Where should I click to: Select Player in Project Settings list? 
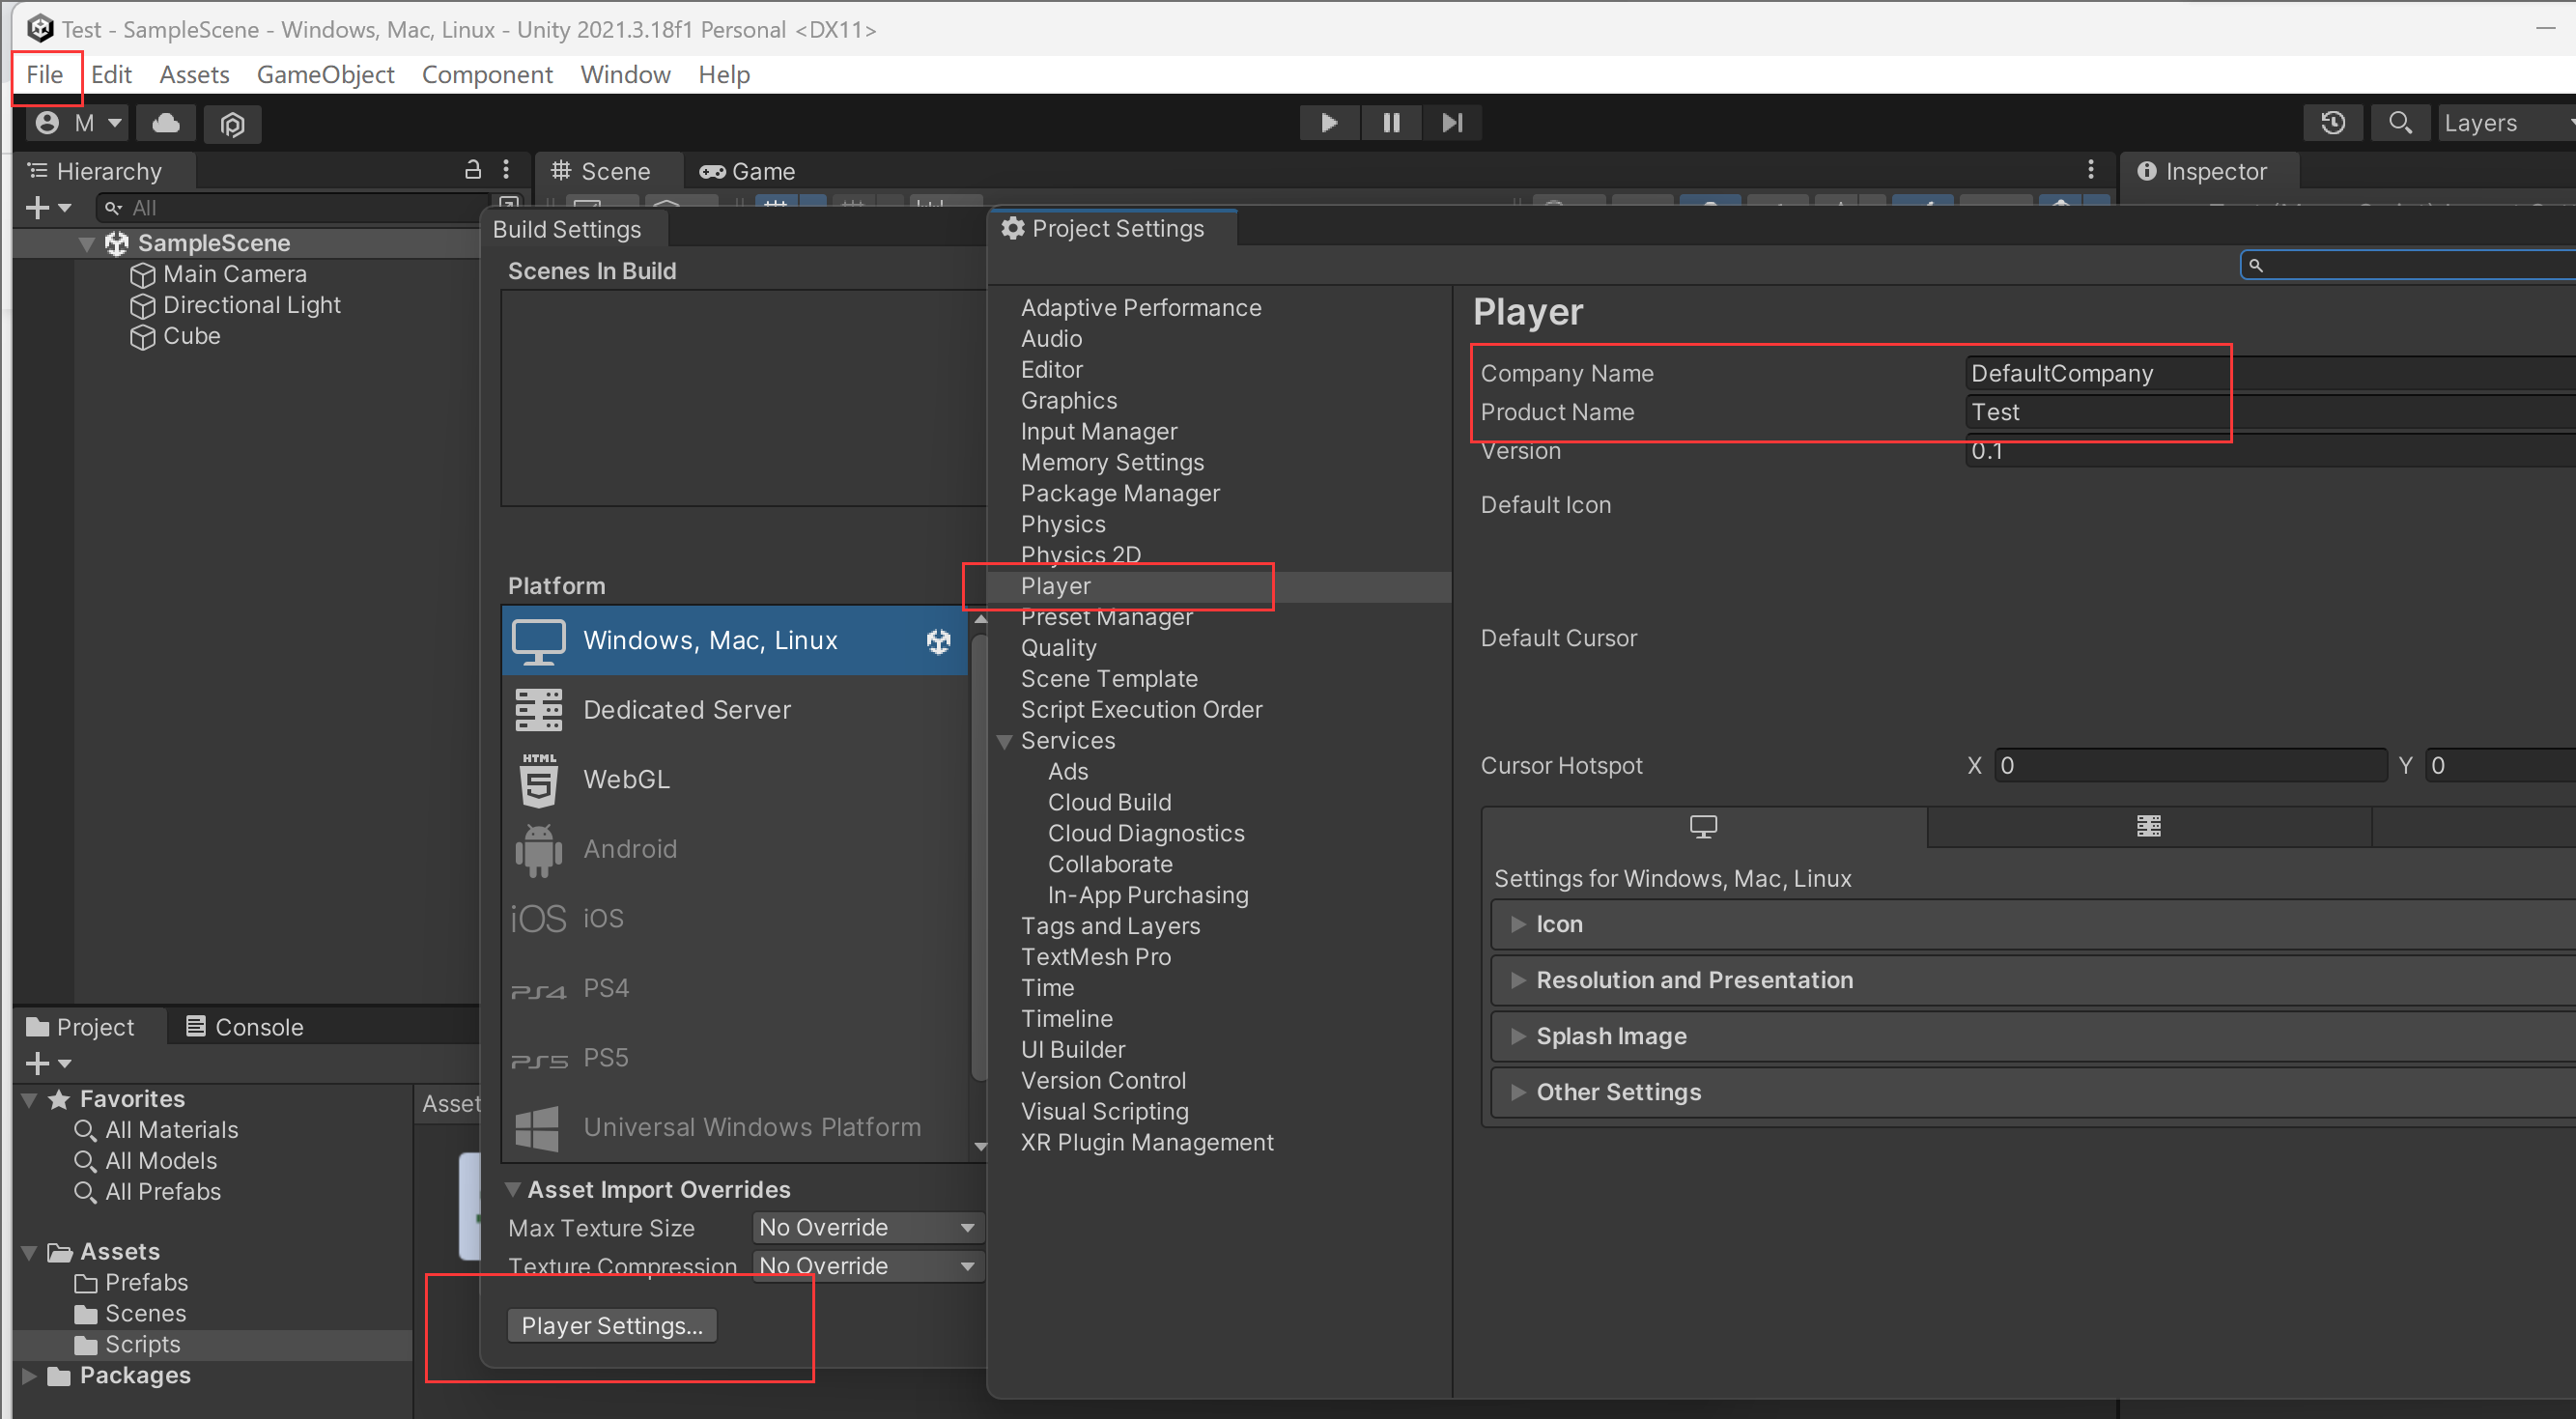coord(1219,586)
